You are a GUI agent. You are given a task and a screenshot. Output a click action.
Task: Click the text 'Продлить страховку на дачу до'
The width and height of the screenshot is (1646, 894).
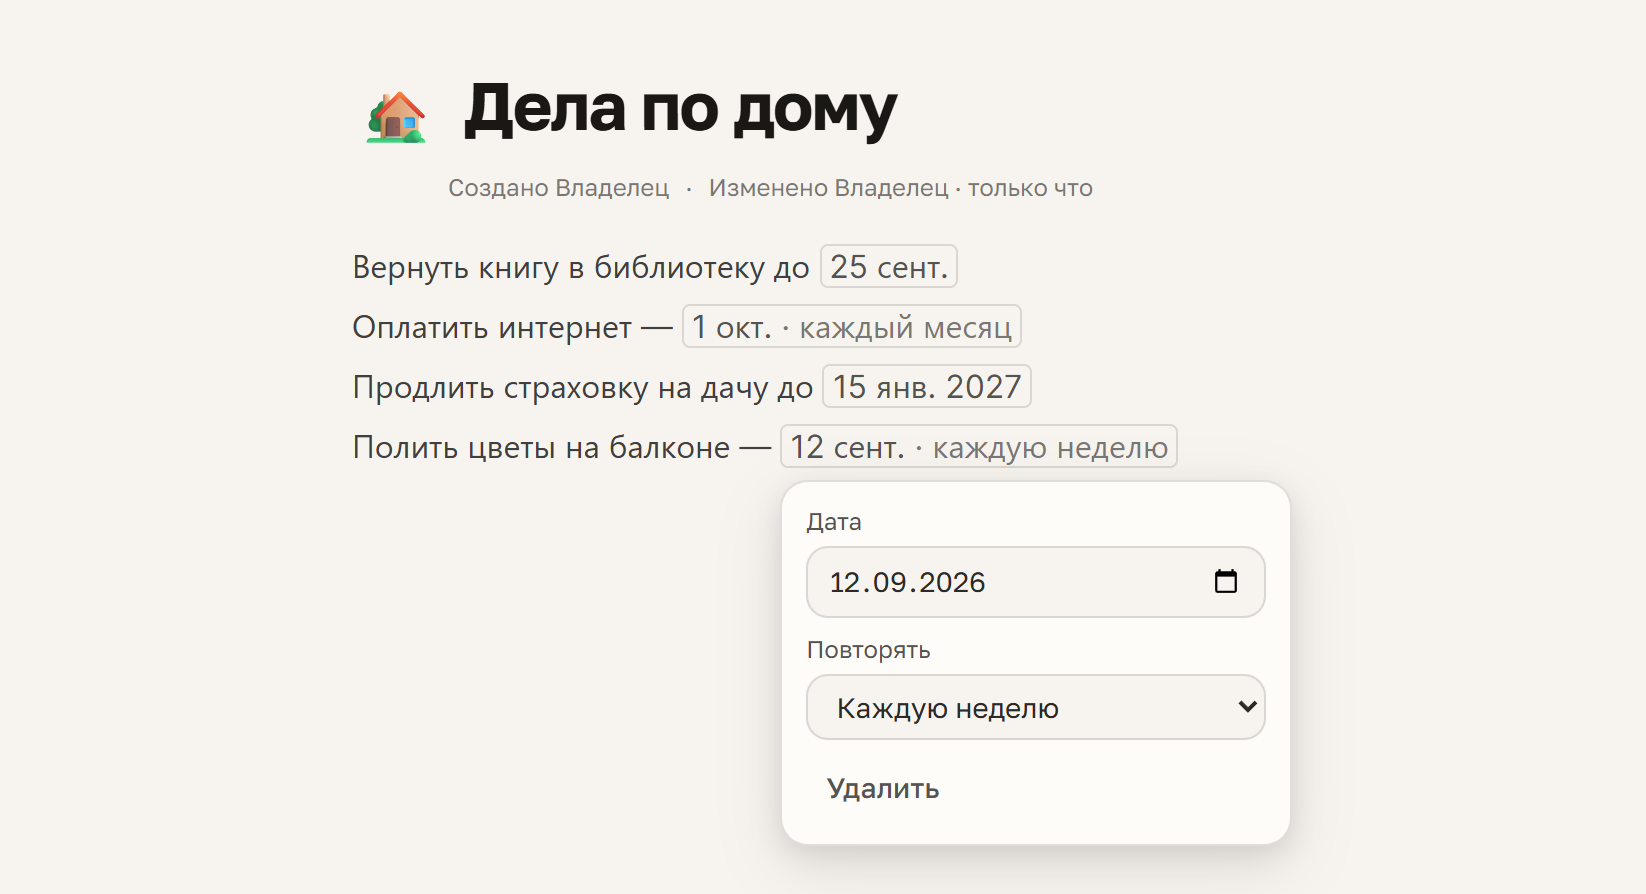click(583, 387)
